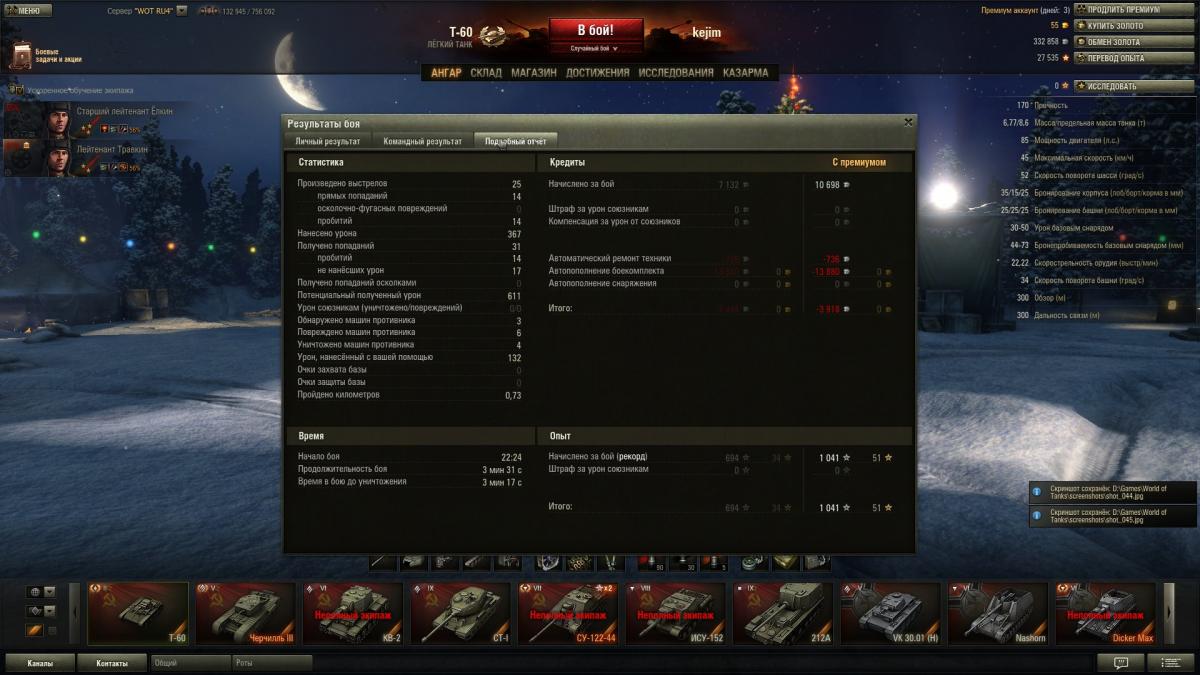Expand vehicle type filter dropdown arrow
1200x675 pixels.
(49, 611)
